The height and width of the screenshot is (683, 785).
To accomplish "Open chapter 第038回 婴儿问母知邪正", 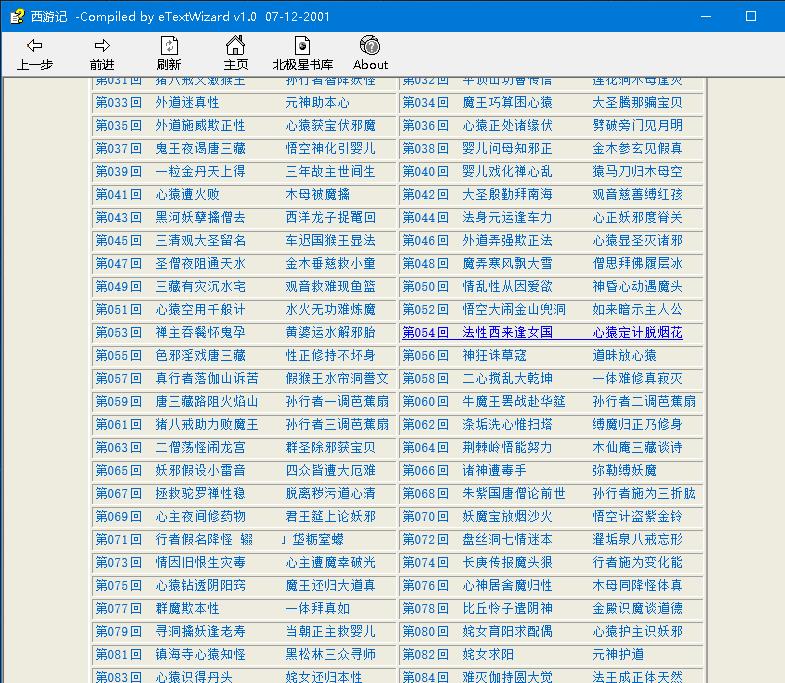I will pos(542,149).
